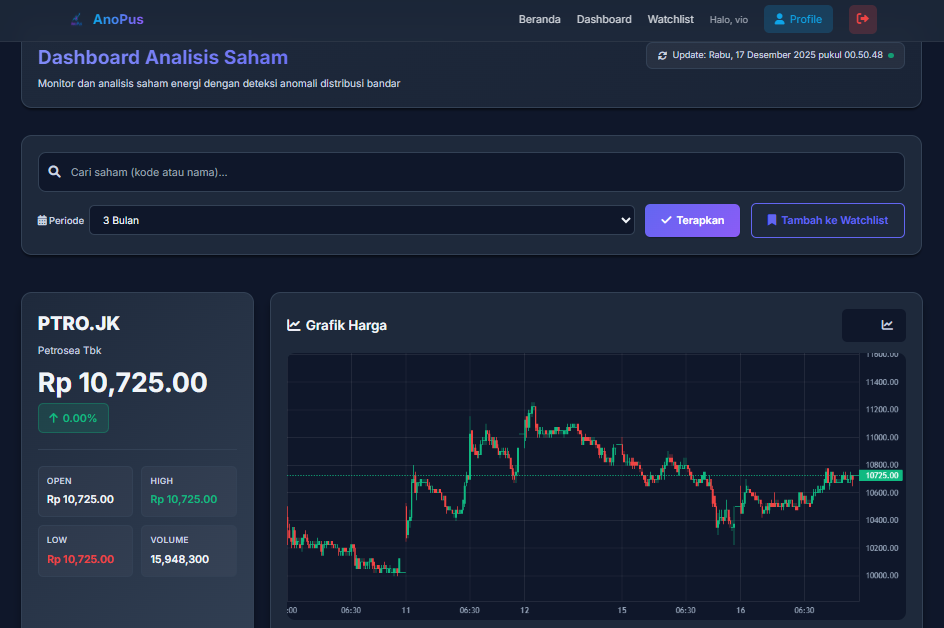Image resolution: width=944 pixels, height=628 pixels.
Task: Click the 10725.00 price label on axis
Action: pos(882,476)
